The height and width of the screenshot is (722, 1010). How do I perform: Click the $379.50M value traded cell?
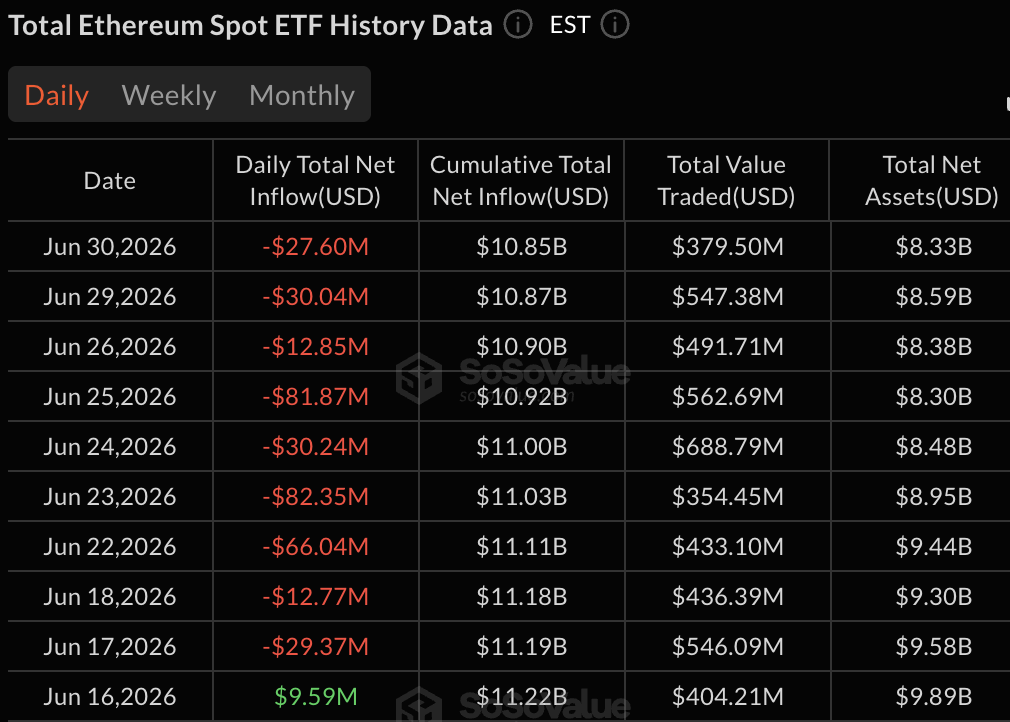pyautogui.click(x=728, y=247)
